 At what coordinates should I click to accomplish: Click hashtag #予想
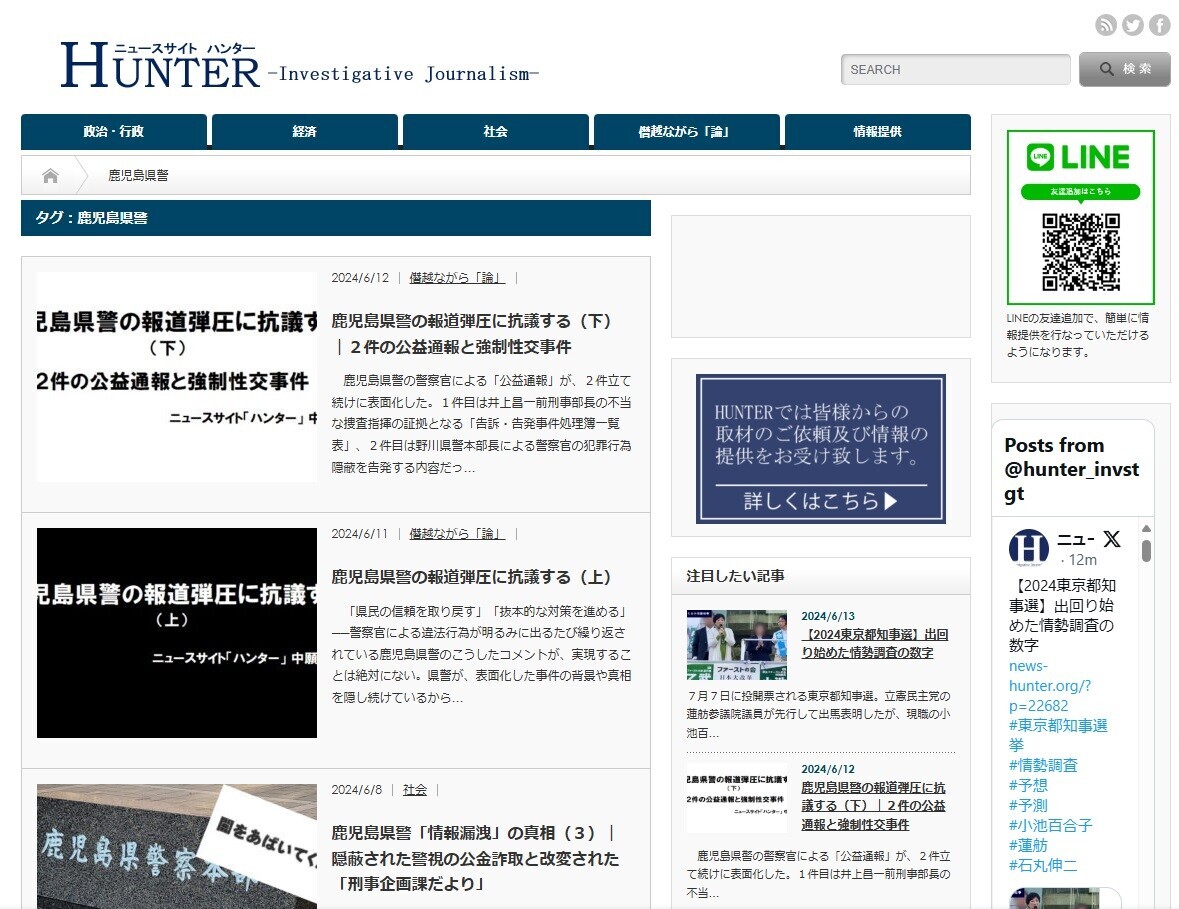point(1028,785)
